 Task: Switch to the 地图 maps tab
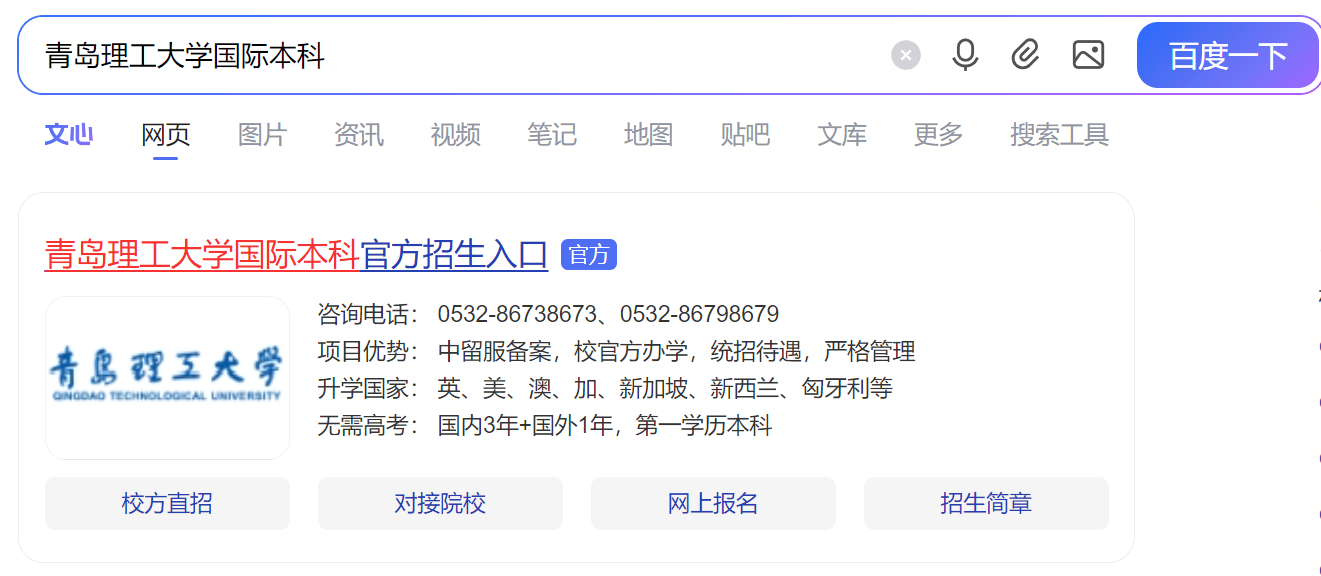click(648, 134)
